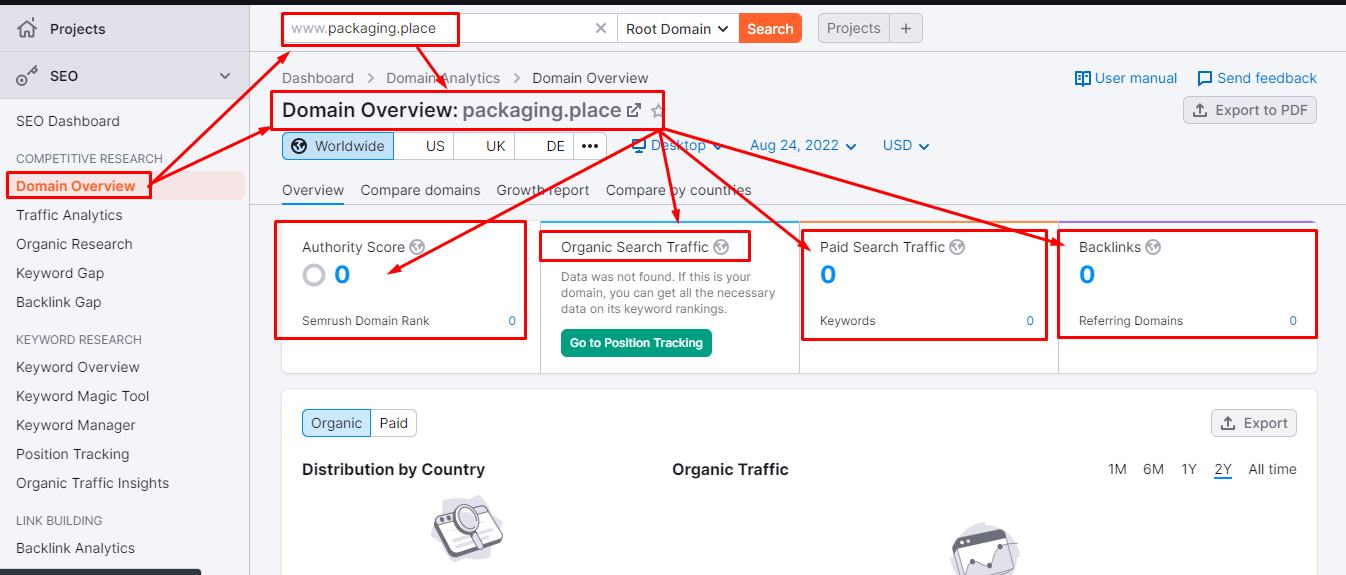Open the USD currency dropdown
Image resolution: width=1346 pixels, height=575 pixels.
906,146
